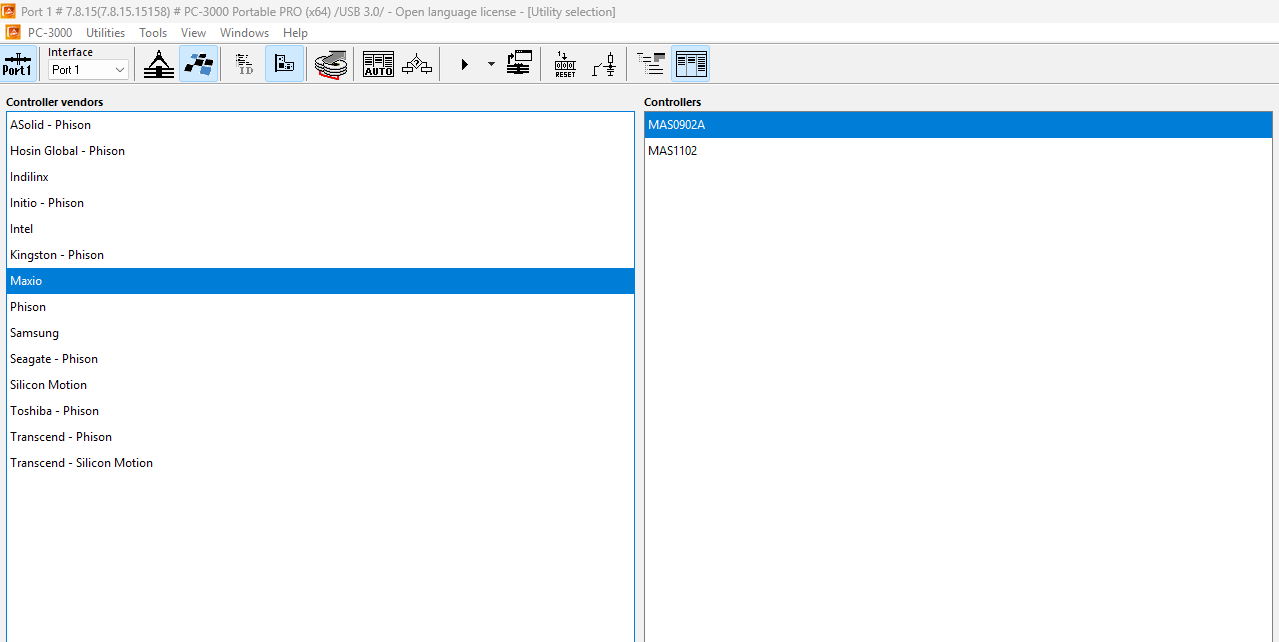Select vendor Toshiba - Phison
This screenshot has height=642, width=1279.
[320, 411]
